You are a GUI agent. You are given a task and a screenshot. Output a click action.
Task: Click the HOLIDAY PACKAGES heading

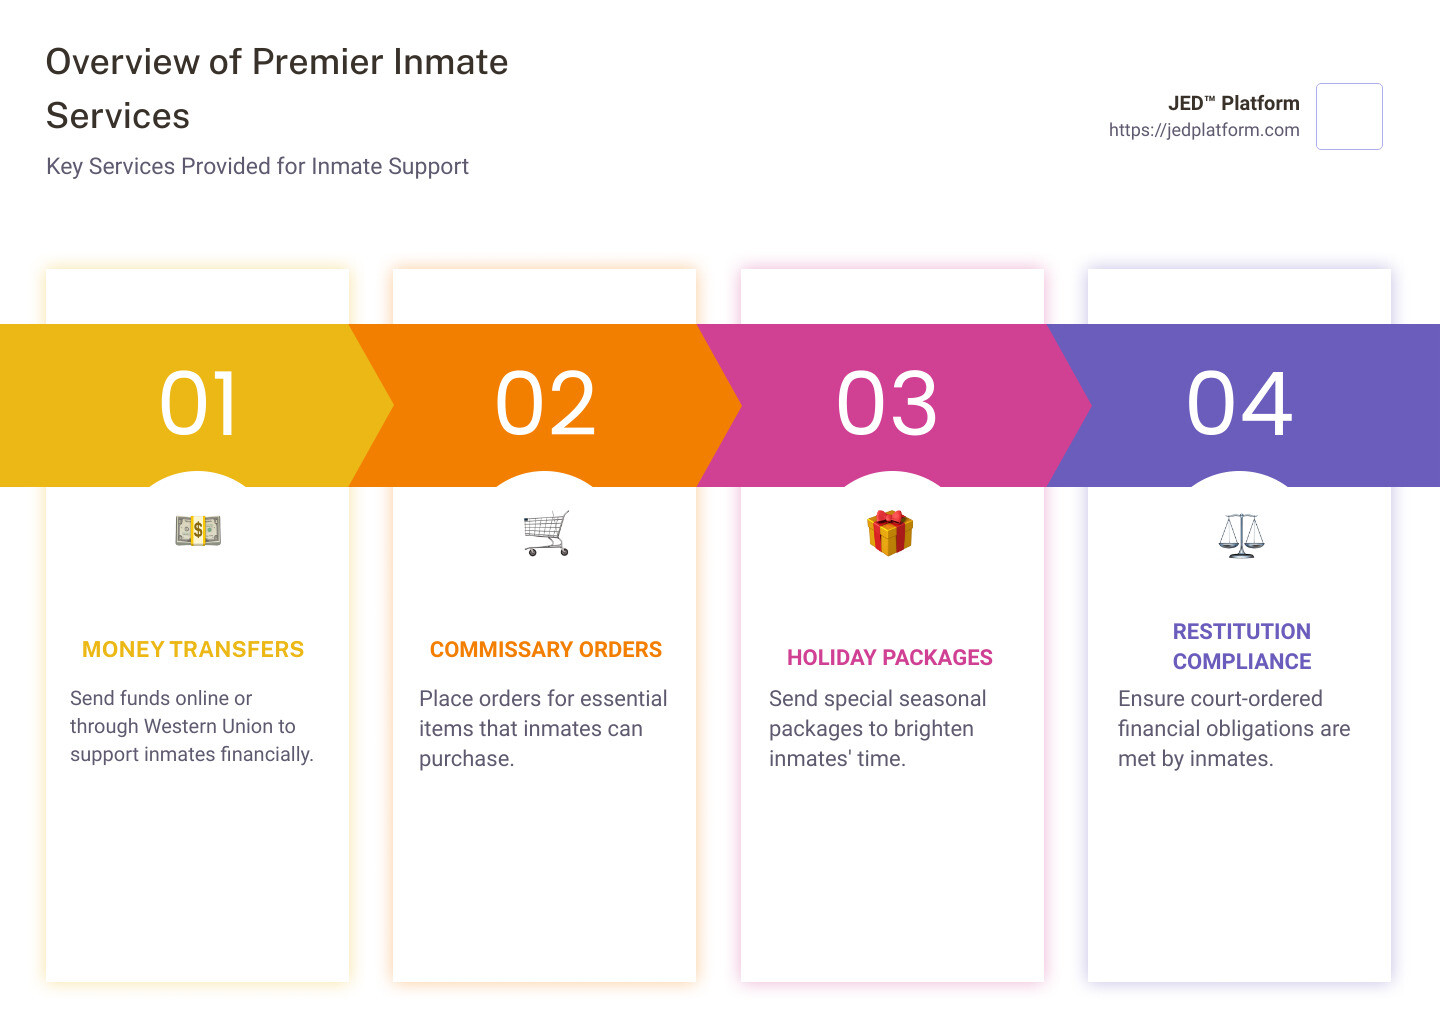pos(890,658)
